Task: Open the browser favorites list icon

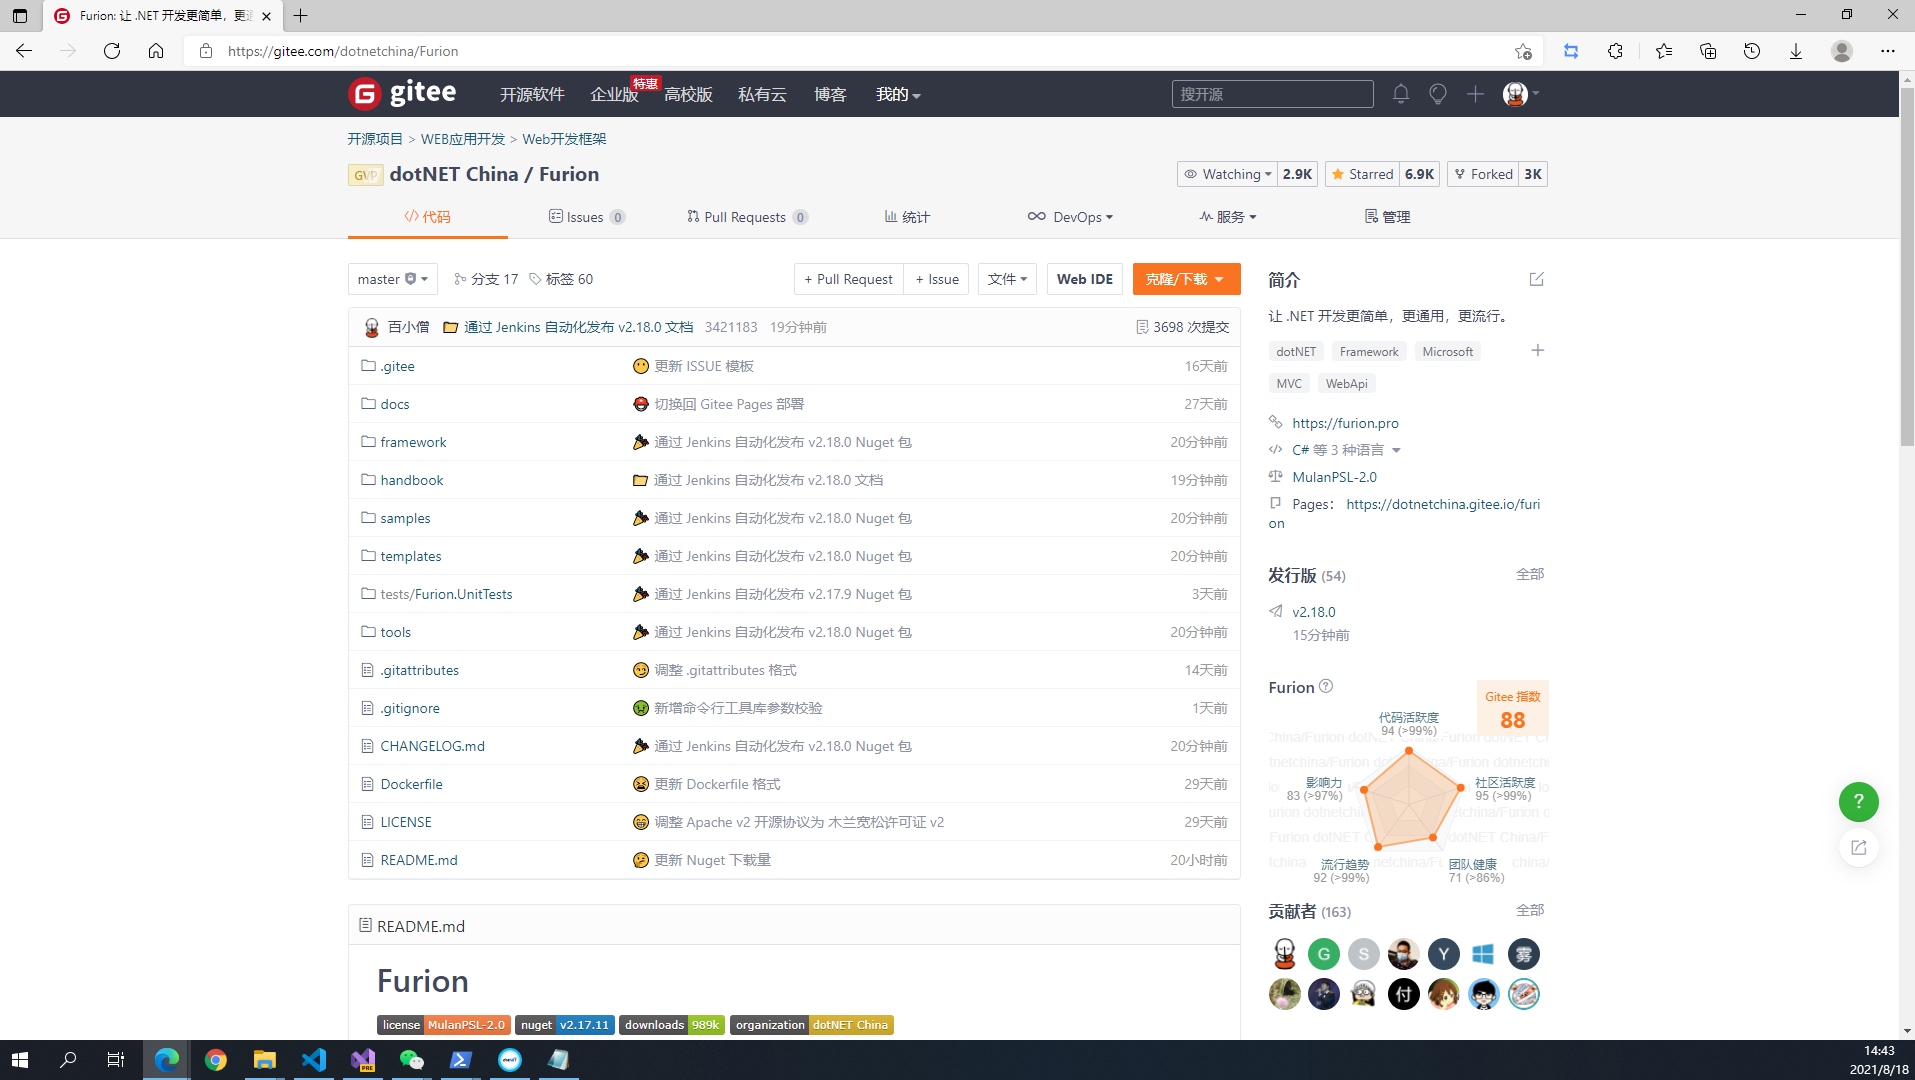Action: click(x=1663, y=51)
